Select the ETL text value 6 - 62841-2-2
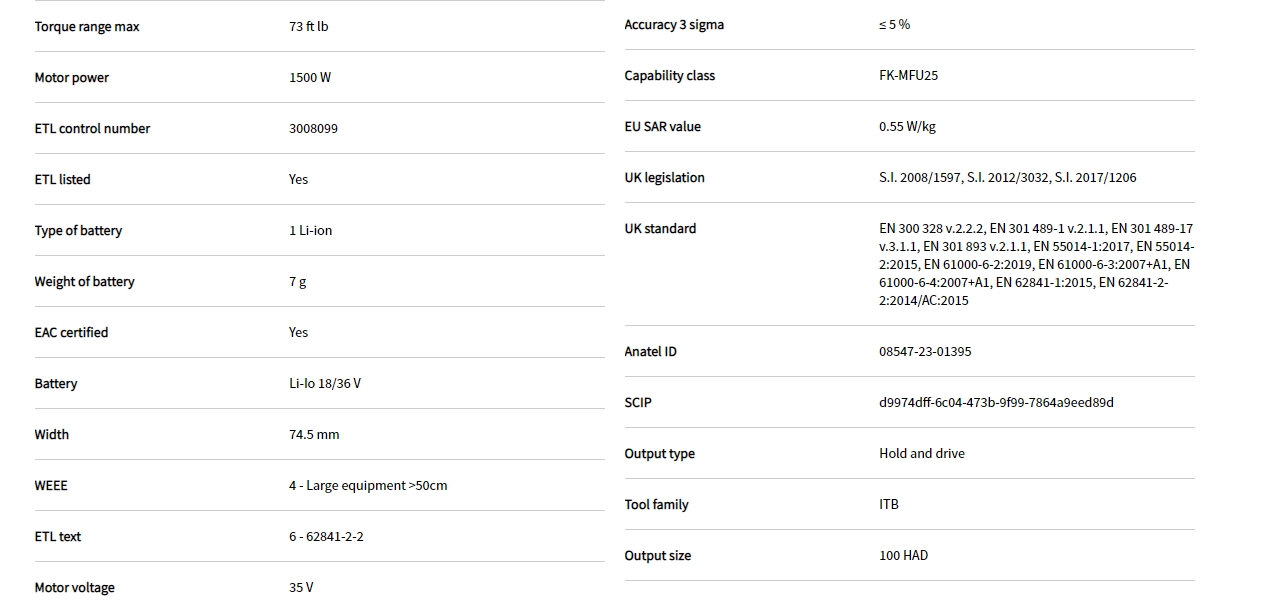 [x=326, y=537]
